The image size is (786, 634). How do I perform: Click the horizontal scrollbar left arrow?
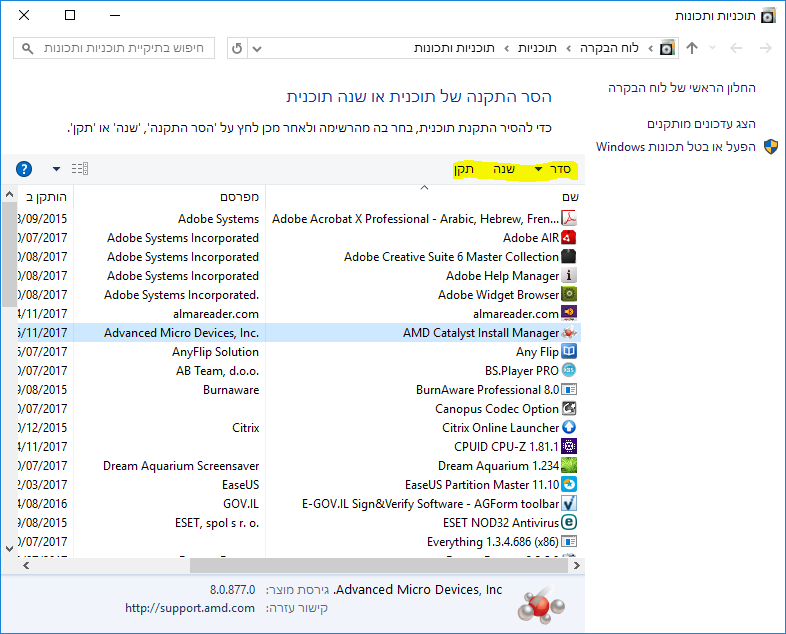click(26, 565)
